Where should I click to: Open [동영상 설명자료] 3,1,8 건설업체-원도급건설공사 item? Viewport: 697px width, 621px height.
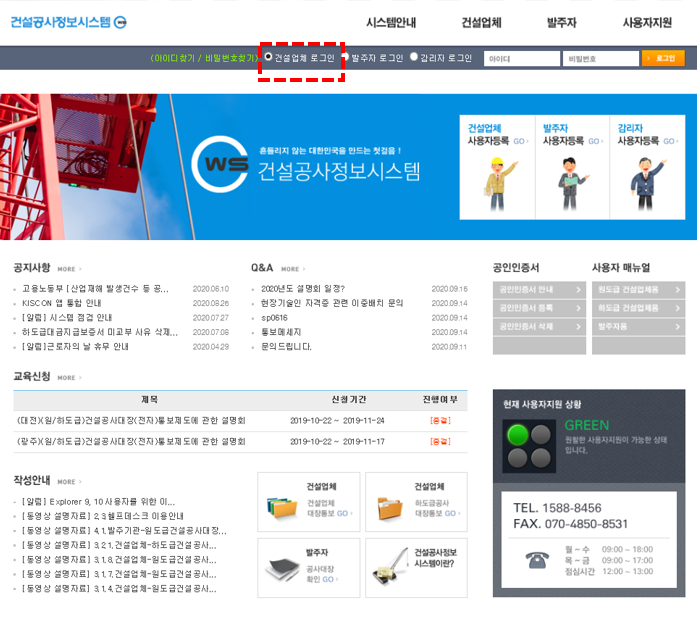tap(119, 560)
